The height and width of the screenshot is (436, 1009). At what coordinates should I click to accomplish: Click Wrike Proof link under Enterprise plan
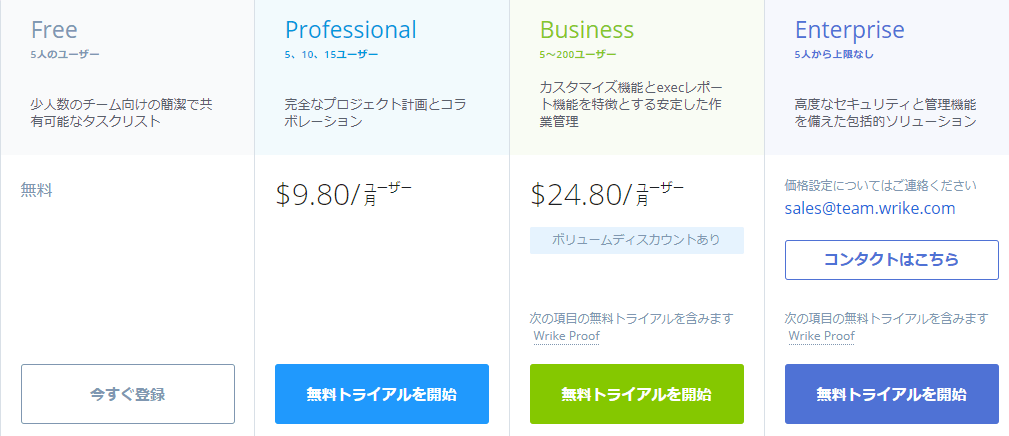click(821, 336)
